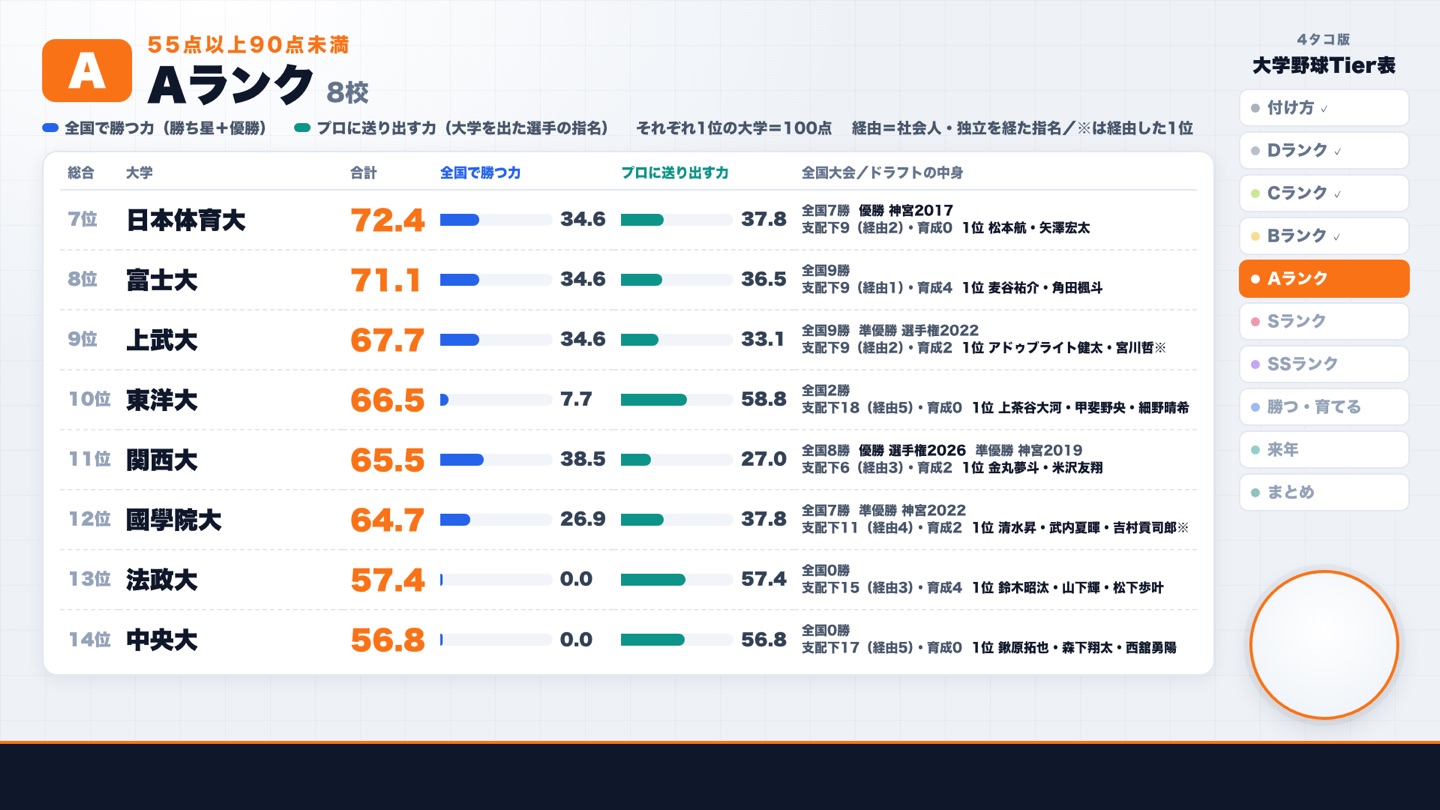Image resolution: width=1440 pixels, height=810 pixels.
Task: Select the 日本体育大 university name
Action: pyautogui.click(x=186, y=220)
